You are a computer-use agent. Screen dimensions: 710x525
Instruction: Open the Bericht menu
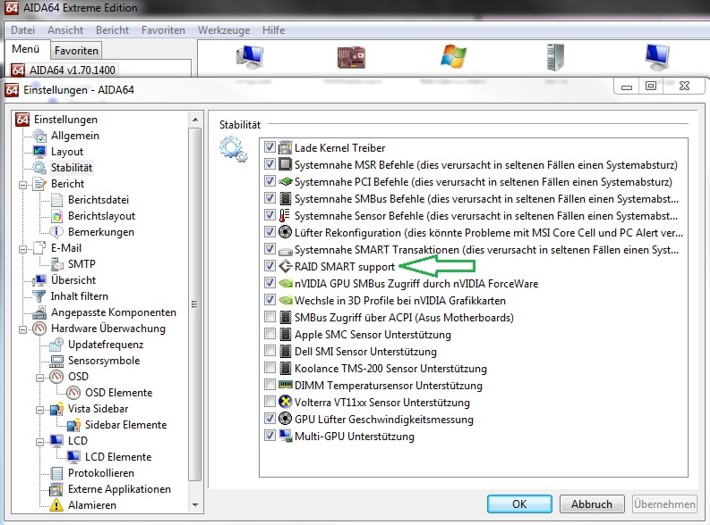coord(112,30)
